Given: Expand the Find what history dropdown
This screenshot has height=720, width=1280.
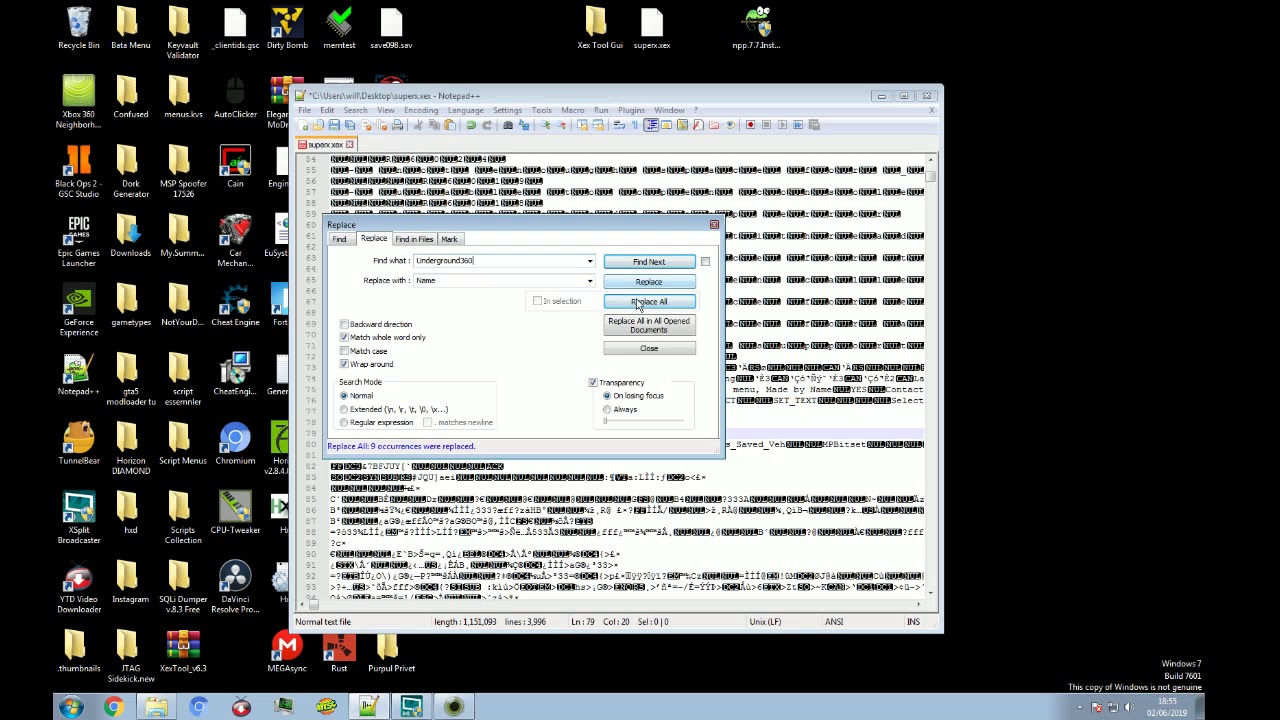Looking at the screenshot, I should [x=590, y=261].
